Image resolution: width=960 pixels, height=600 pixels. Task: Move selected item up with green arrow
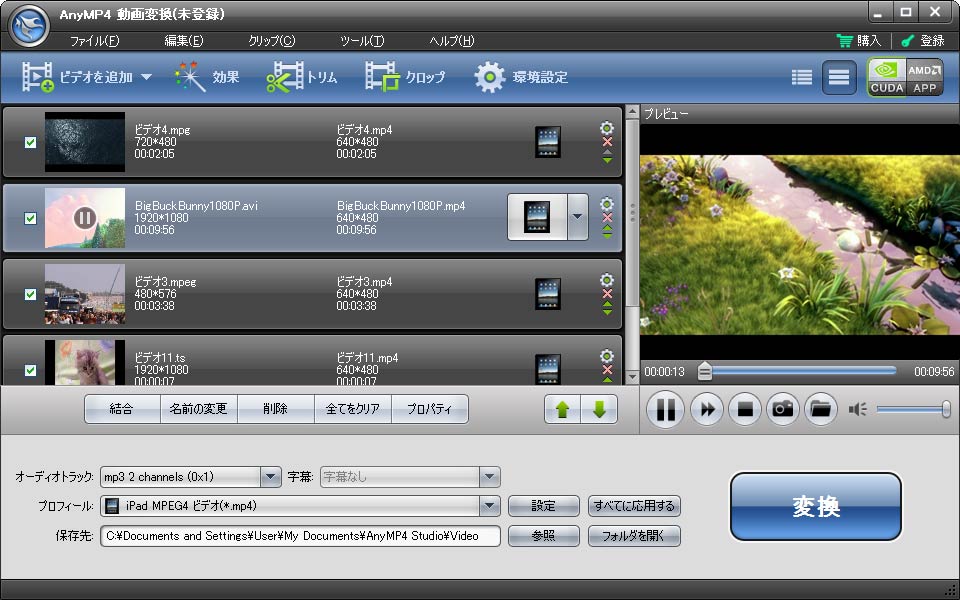[562, 409]
